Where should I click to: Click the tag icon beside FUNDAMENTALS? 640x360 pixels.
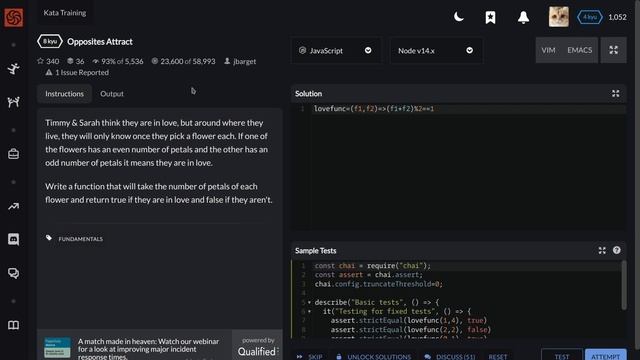(49, 238)
